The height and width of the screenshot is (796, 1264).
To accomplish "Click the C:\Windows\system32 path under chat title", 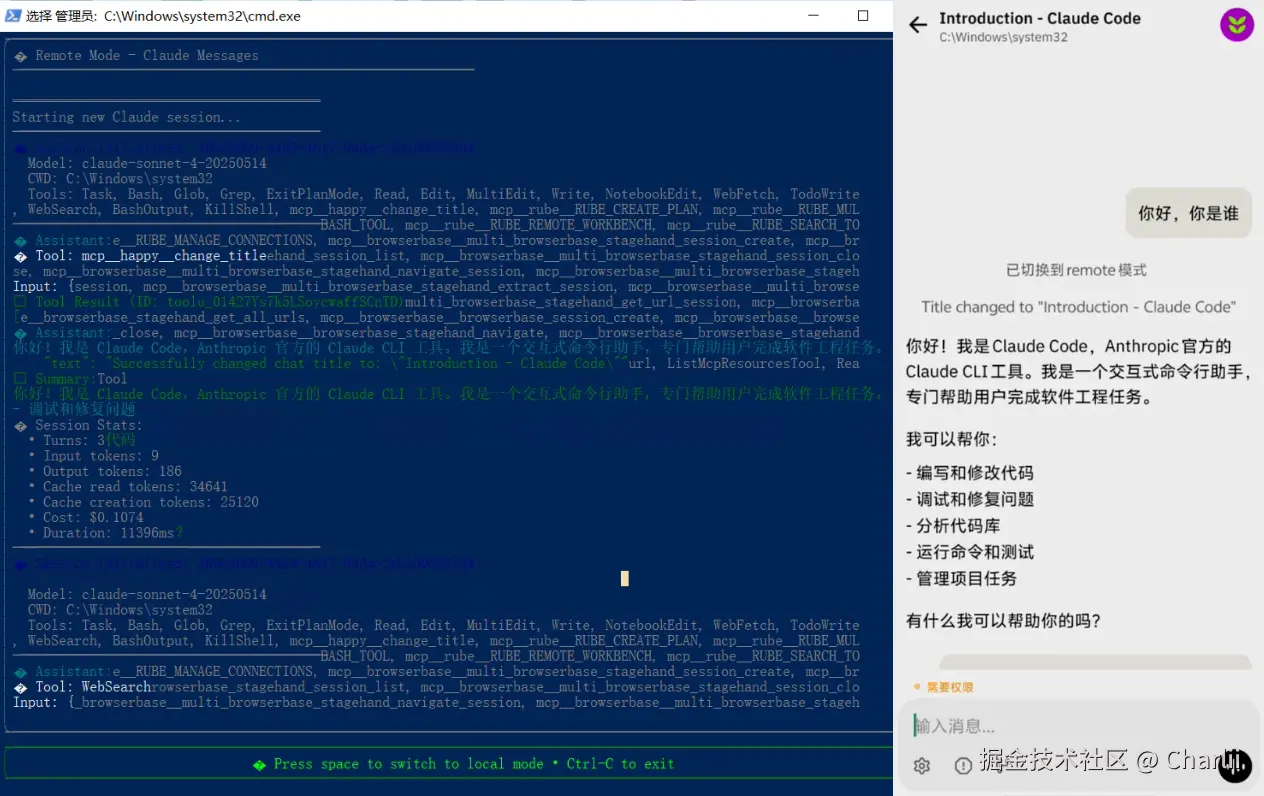I will point(1003,37).
